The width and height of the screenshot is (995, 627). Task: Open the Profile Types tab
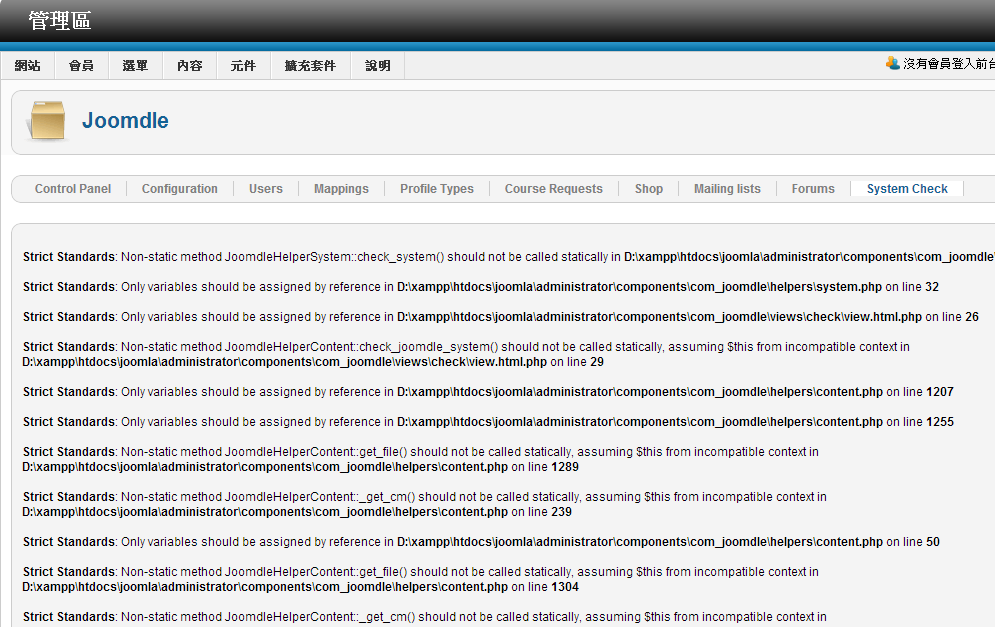click(437, 188)
